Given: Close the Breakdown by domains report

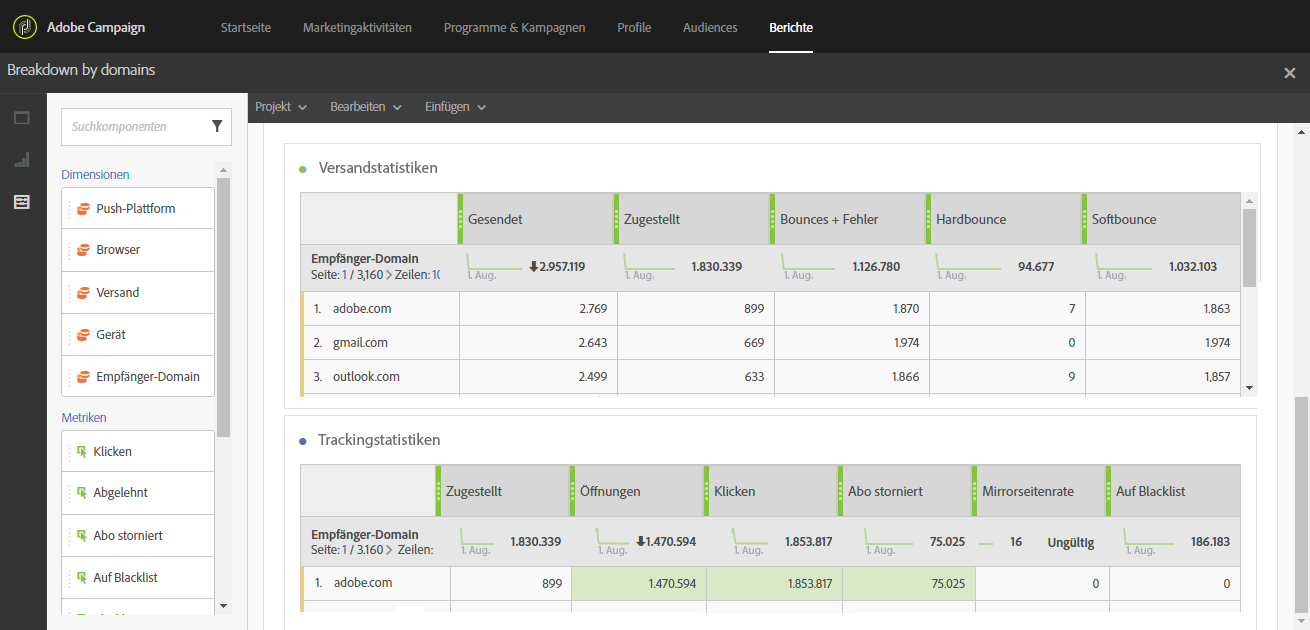Looking at the screenshot, I should (x=1289, y=73).
